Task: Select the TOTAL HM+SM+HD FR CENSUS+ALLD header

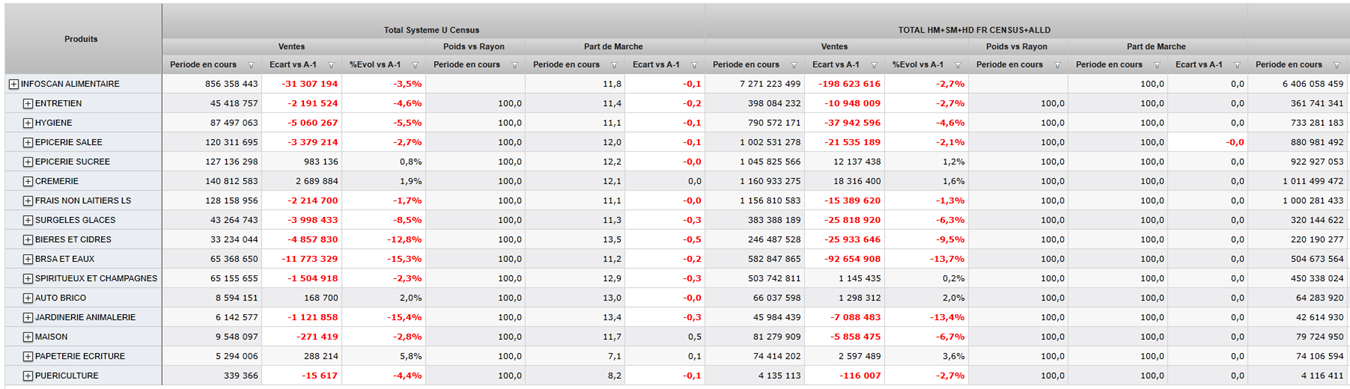Action: [976, 30]
